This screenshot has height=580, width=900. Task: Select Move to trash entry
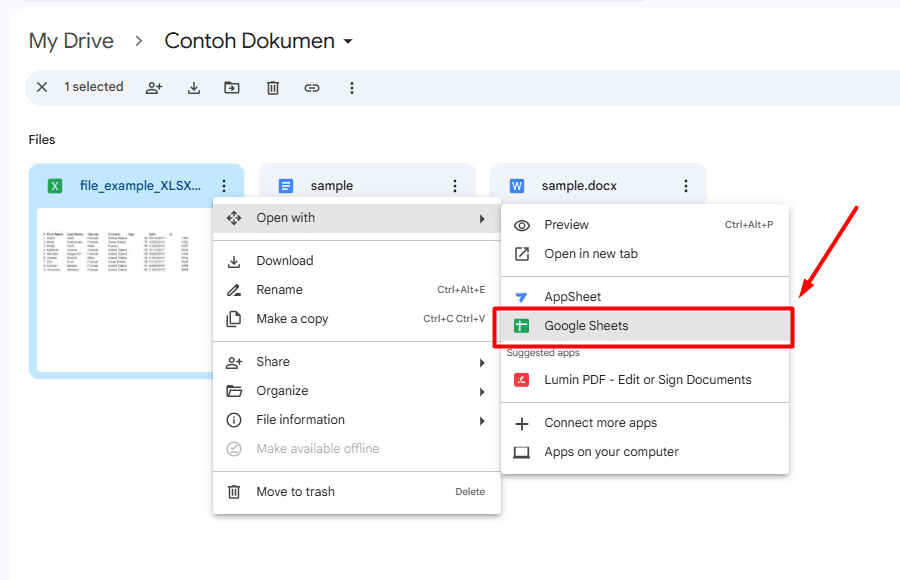click(356, 492)
